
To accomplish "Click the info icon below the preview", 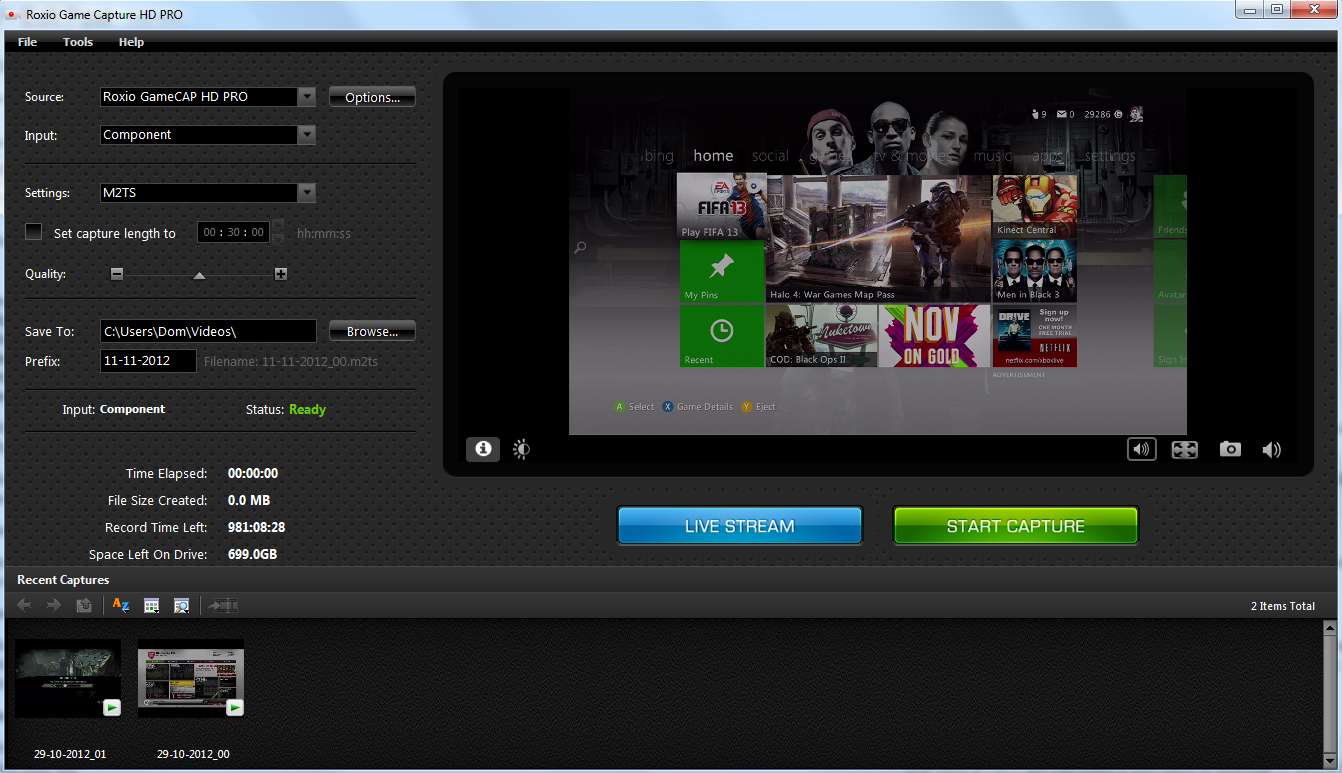I will 483,449.
